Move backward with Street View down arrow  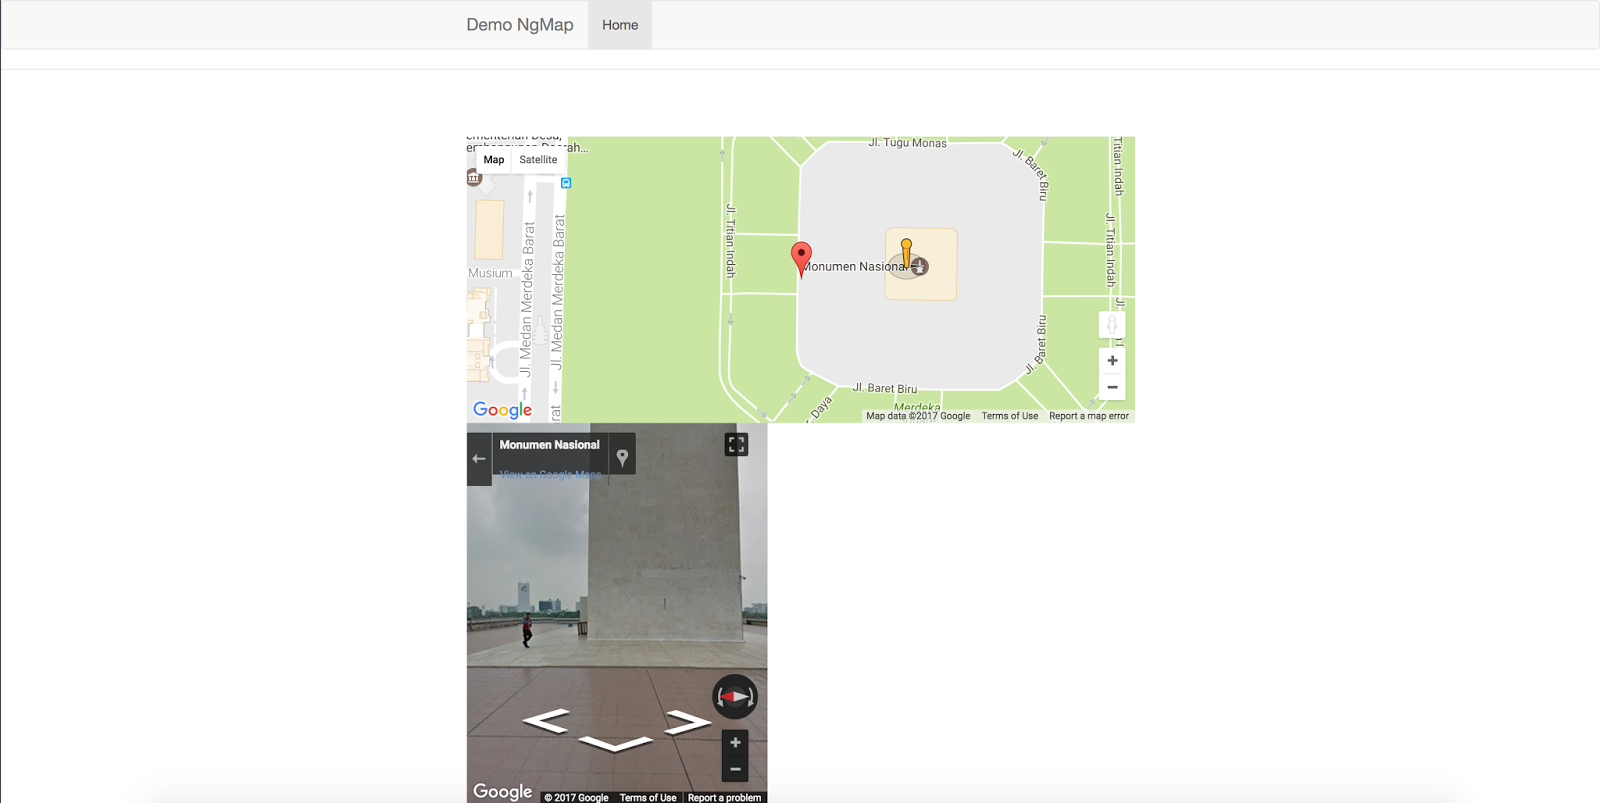615,743
